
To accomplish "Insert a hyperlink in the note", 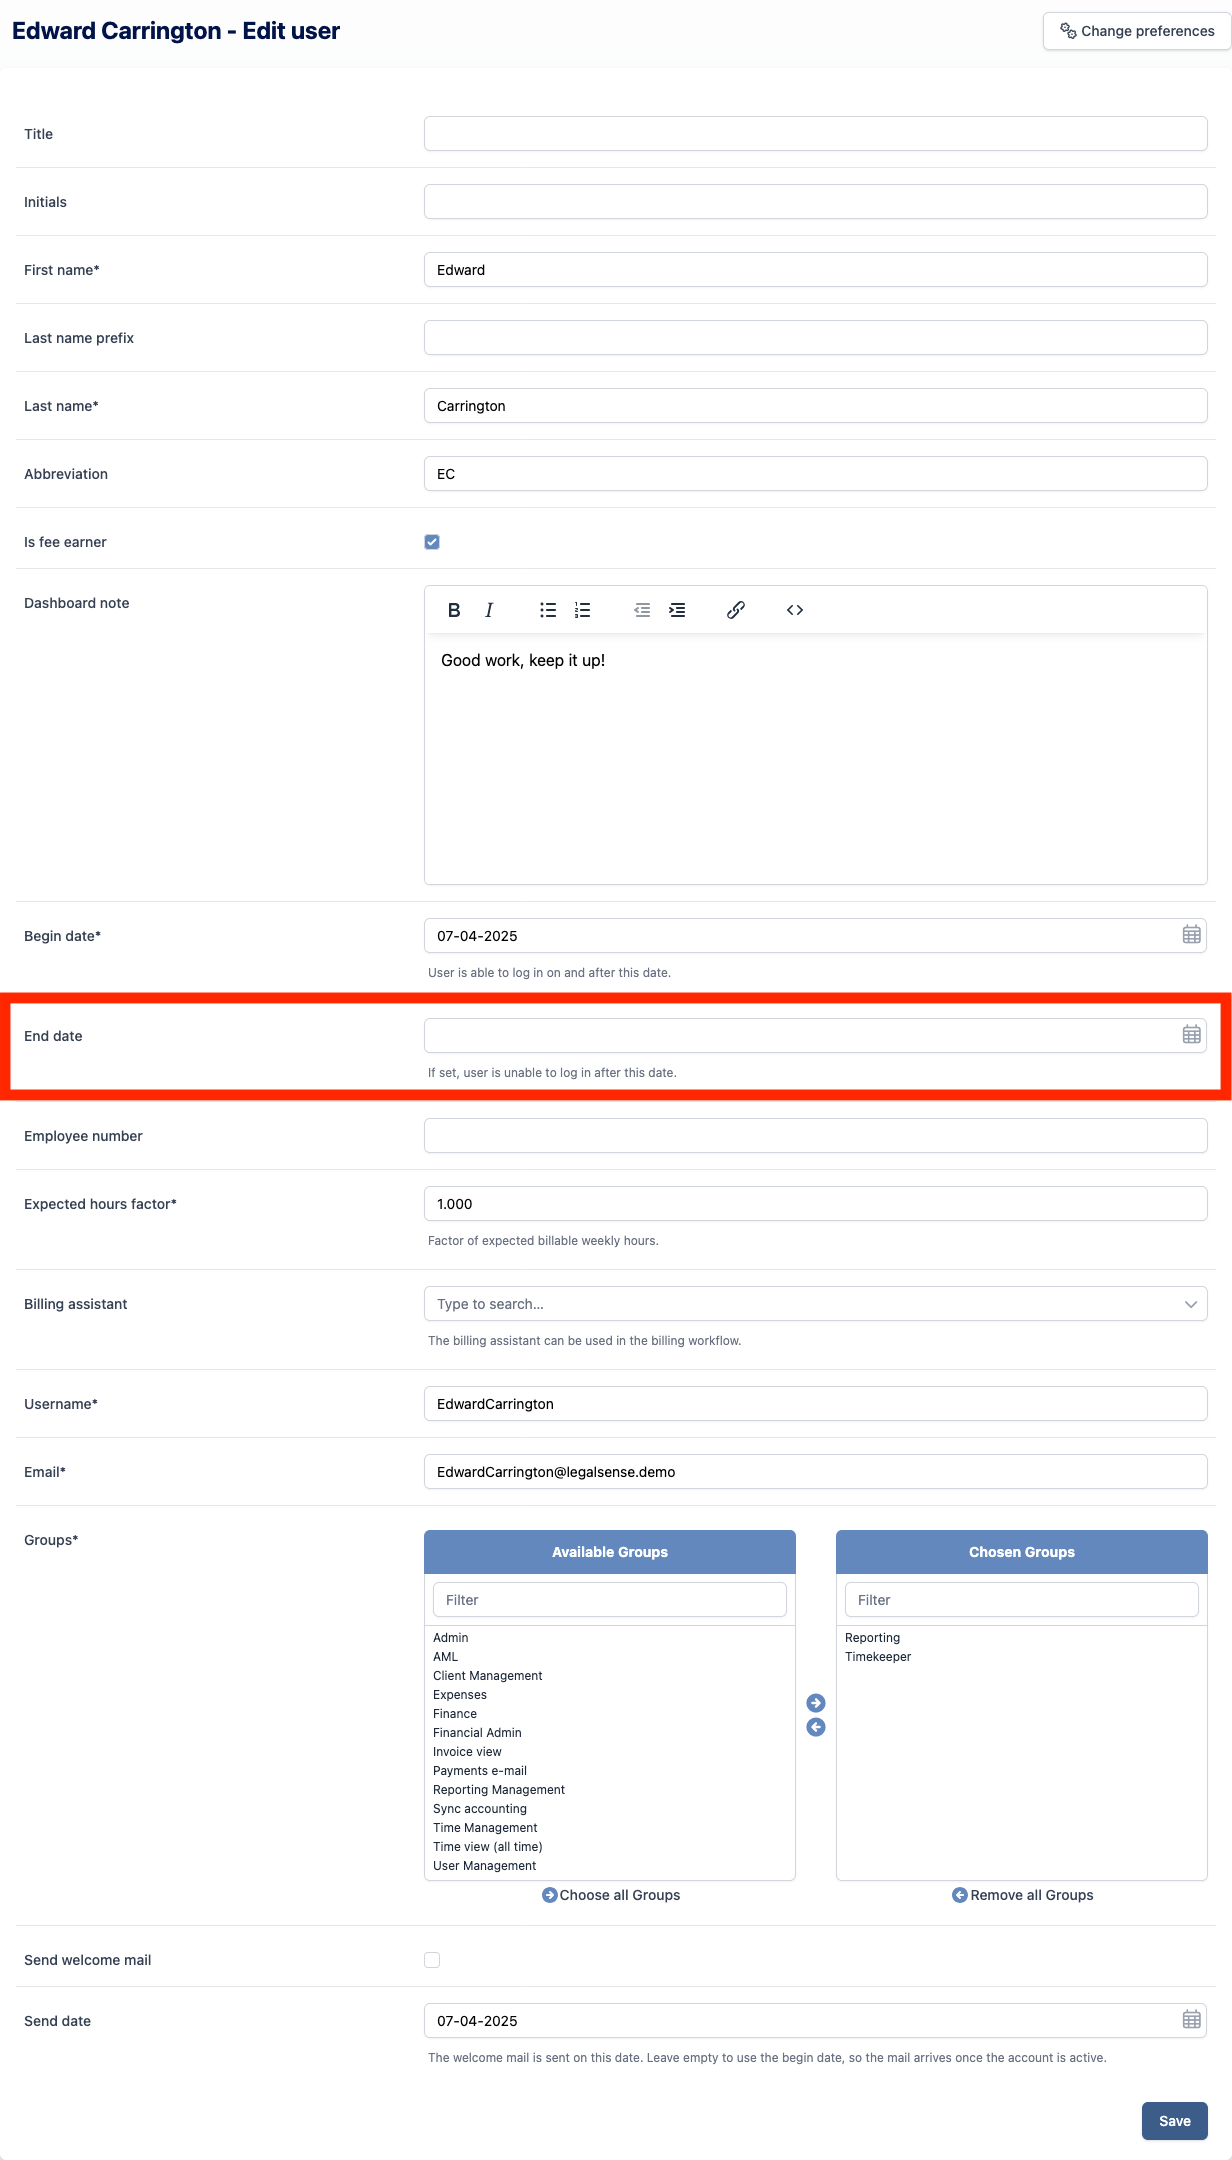I will [x=736, y=610].
